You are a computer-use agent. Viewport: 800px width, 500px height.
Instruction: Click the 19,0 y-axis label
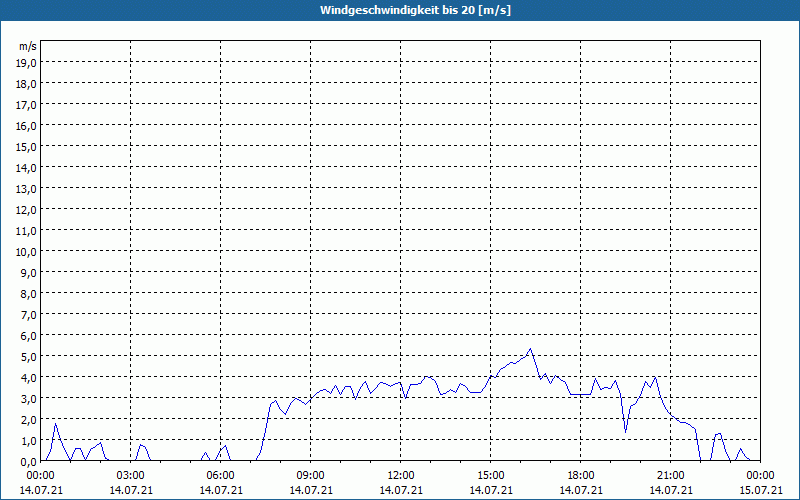coord(27,63)
